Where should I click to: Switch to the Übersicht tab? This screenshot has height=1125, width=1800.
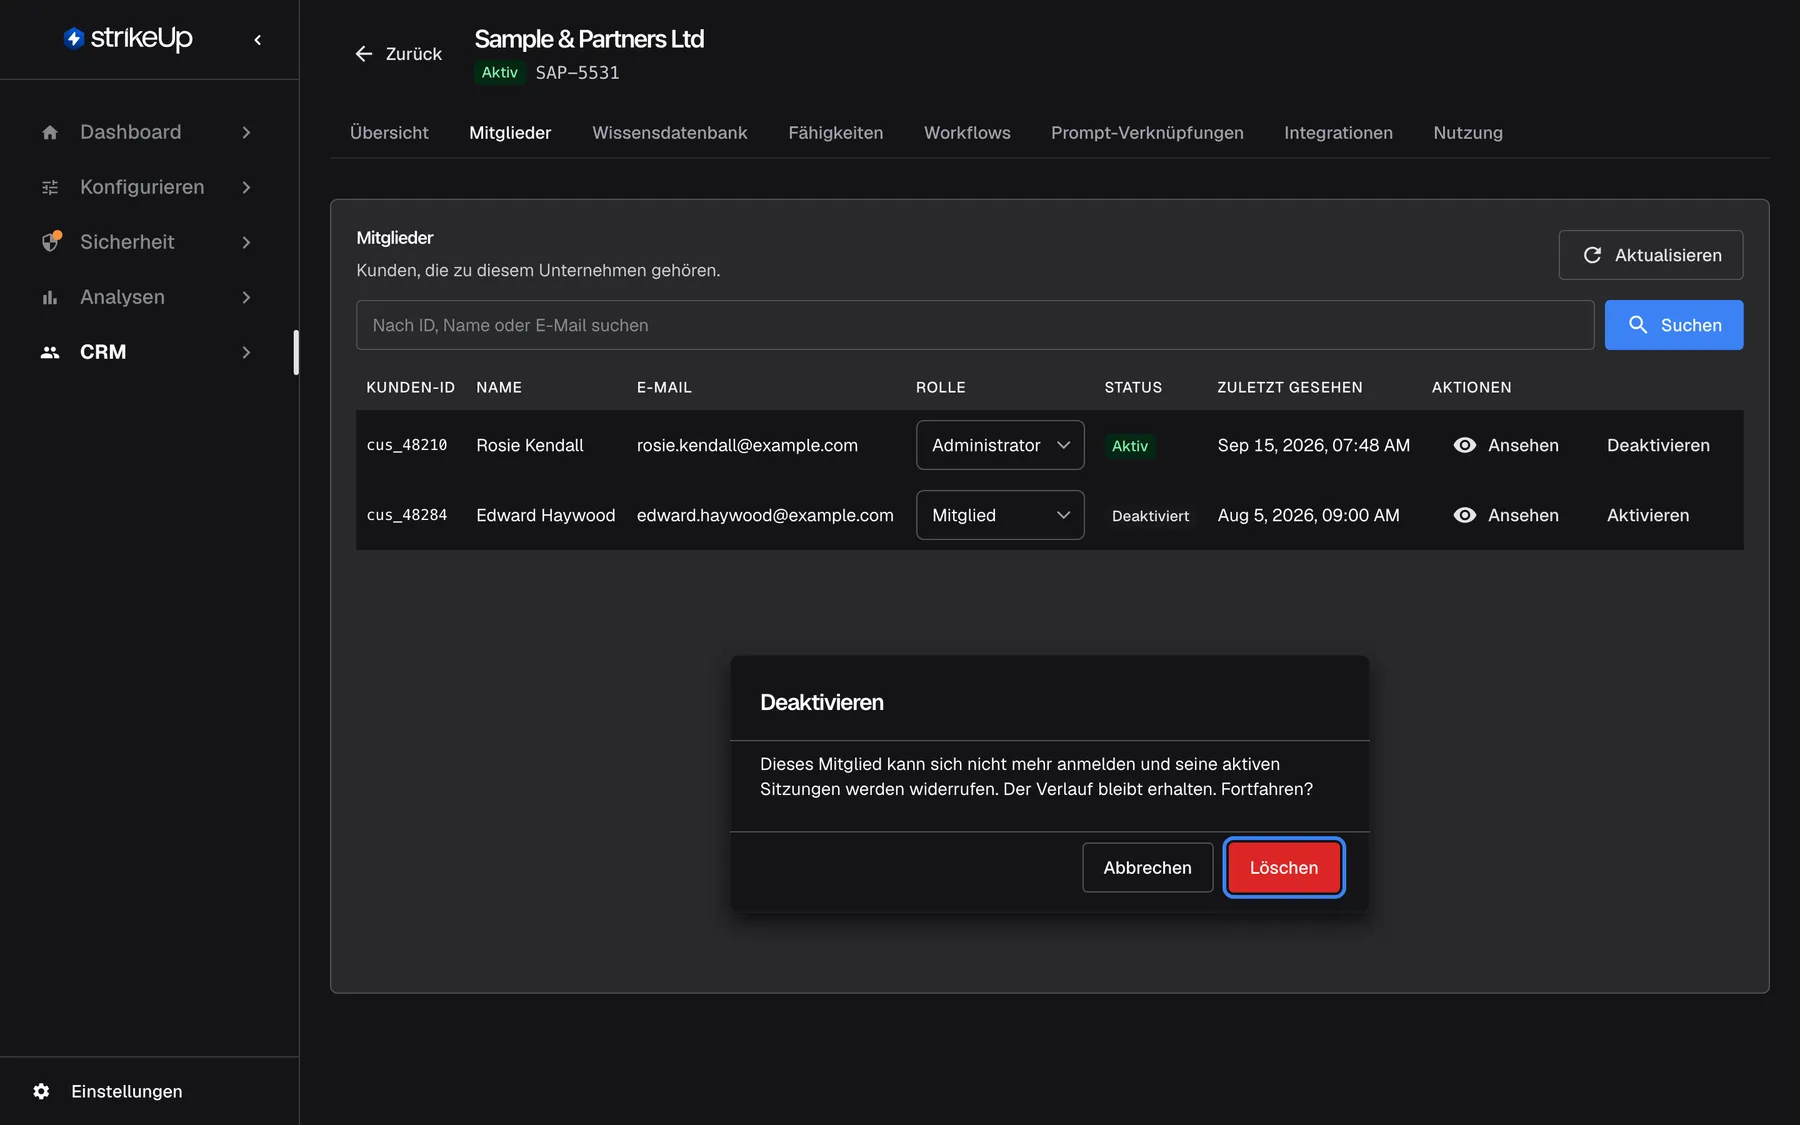(x=389, y=133)
